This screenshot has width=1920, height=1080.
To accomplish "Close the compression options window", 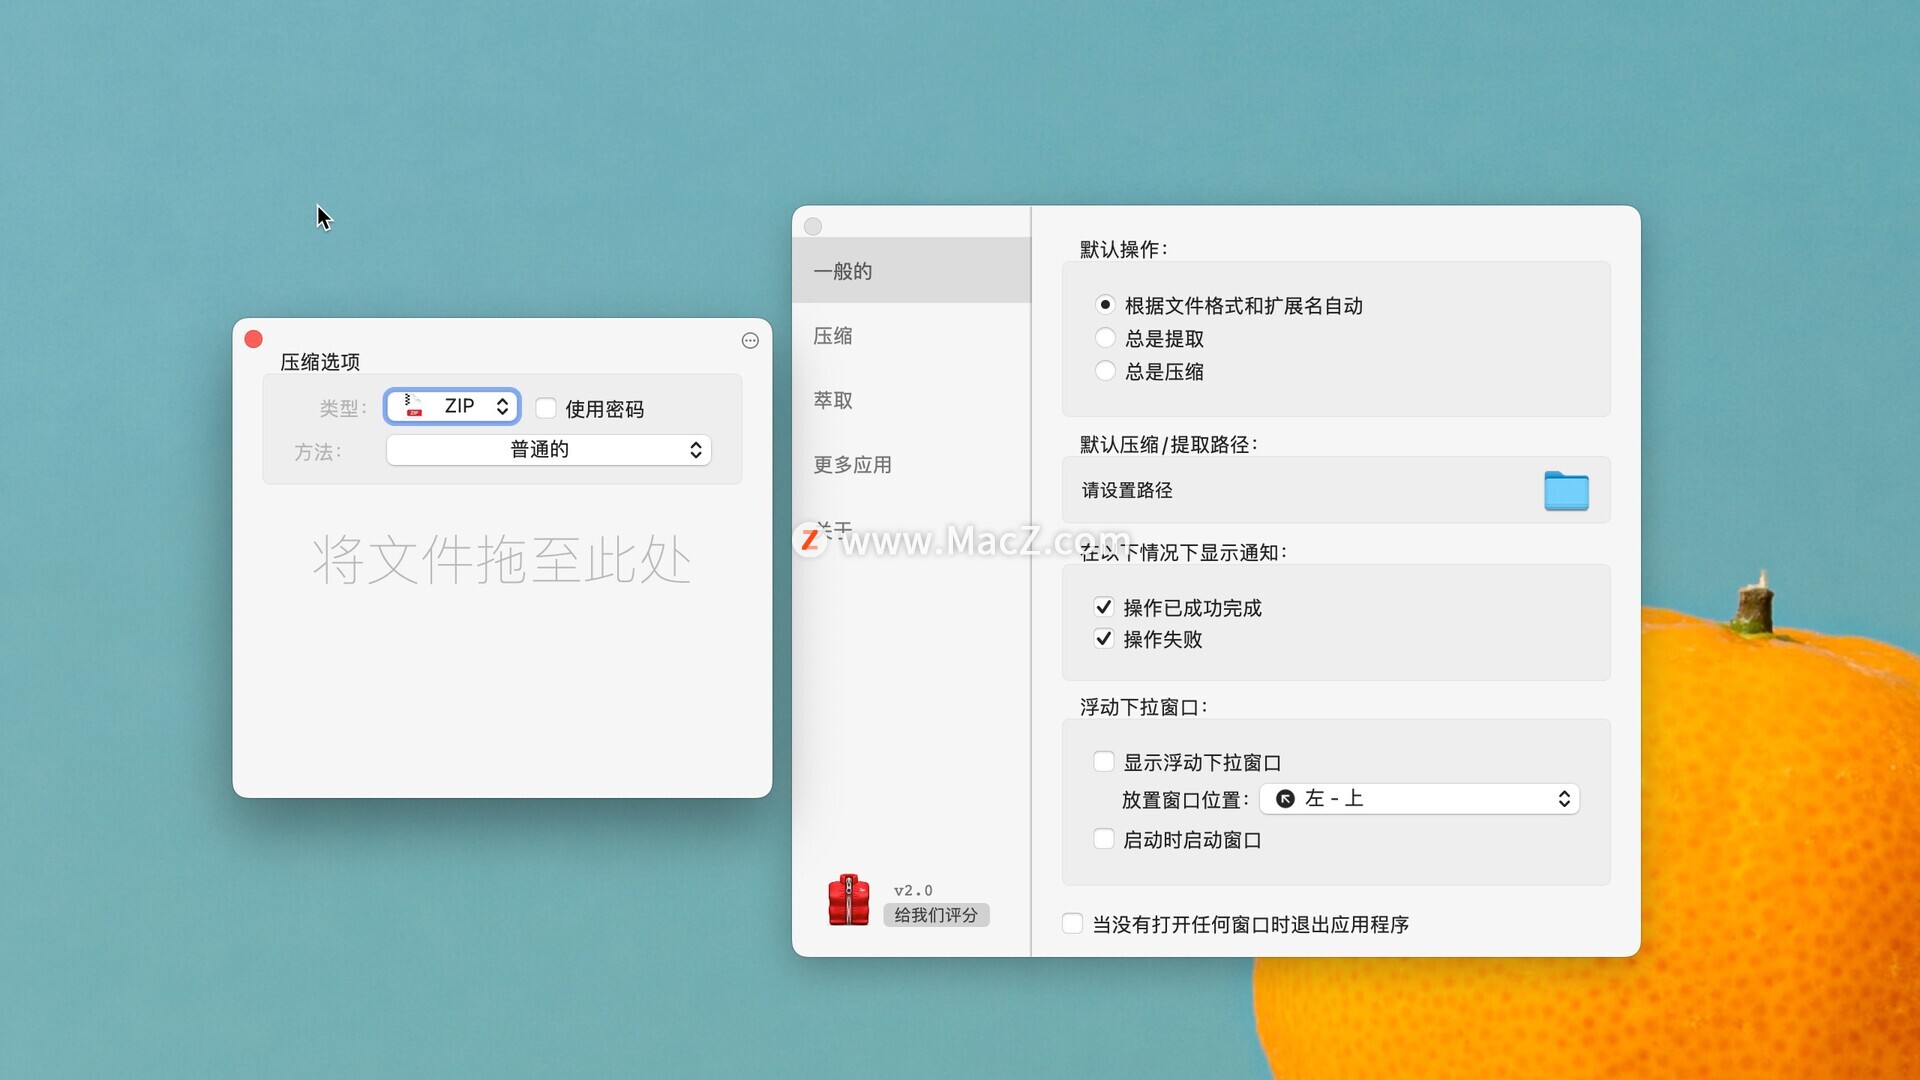I will pos(254,339).
